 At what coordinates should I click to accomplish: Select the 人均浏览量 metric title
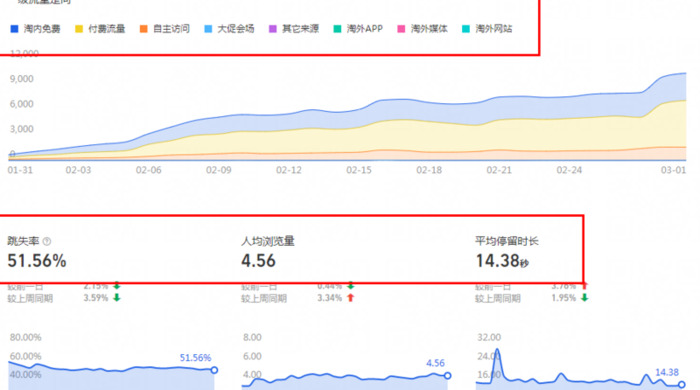tap(268, 241)
